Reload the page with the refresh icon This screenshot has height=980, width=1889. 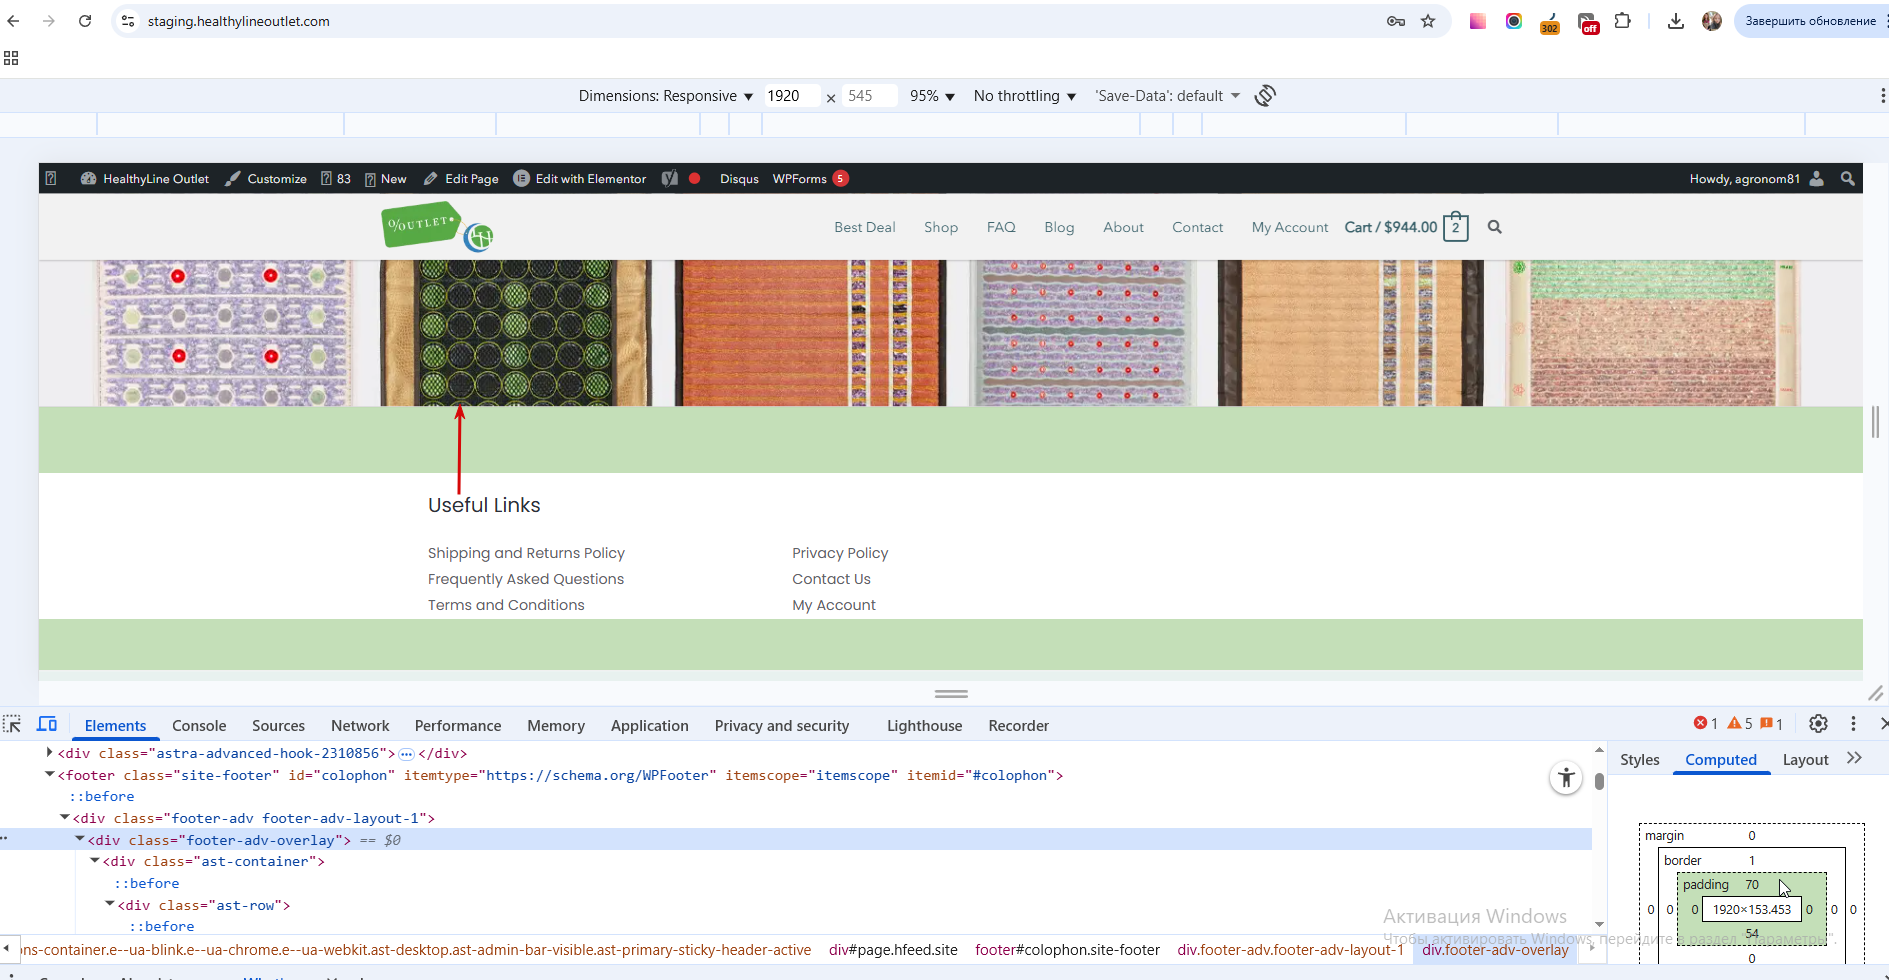tap(85, 21)
